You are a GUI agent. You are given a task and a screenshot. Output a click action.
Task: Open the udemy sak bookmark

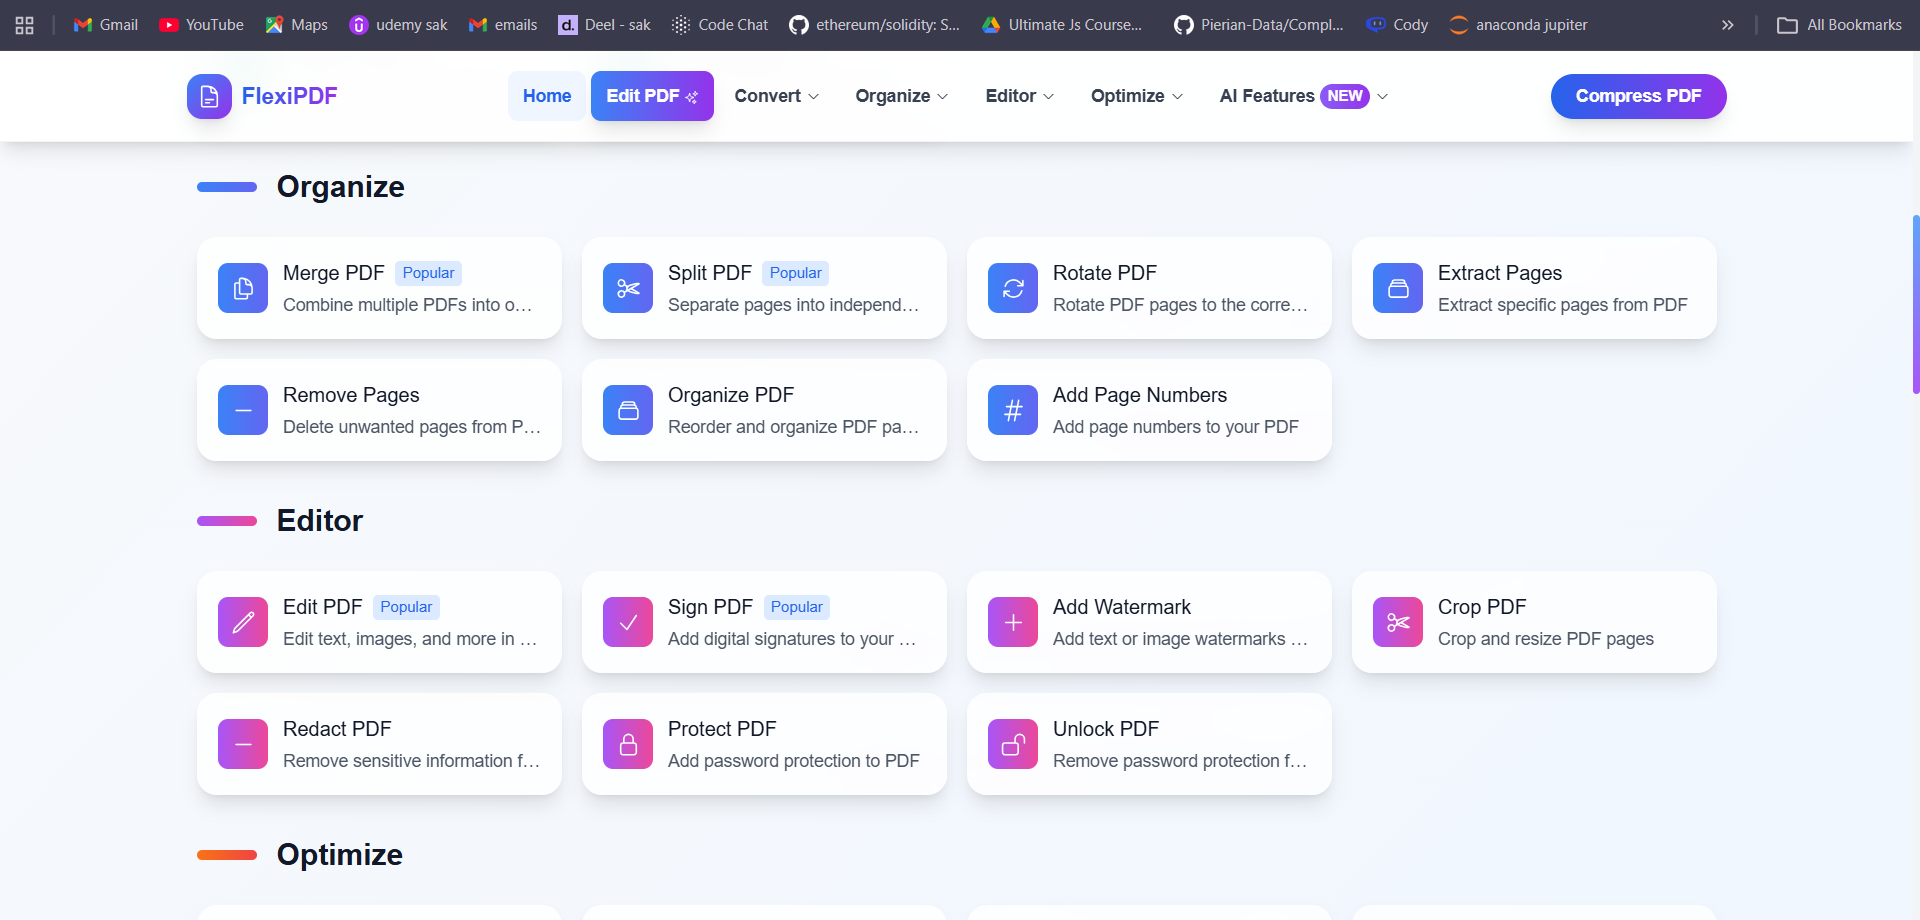coord(398,25)
